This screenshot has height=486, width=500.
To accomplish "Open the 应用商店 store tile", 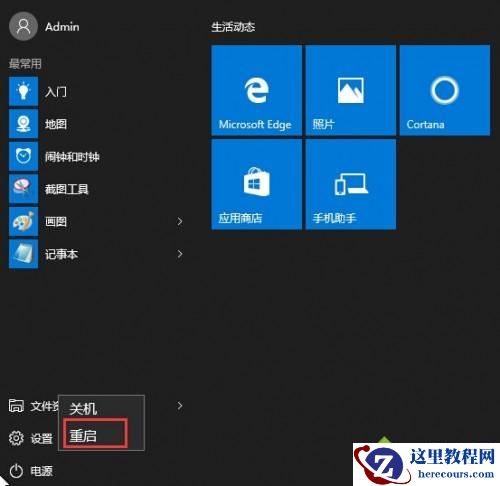I will coord(256,184).
